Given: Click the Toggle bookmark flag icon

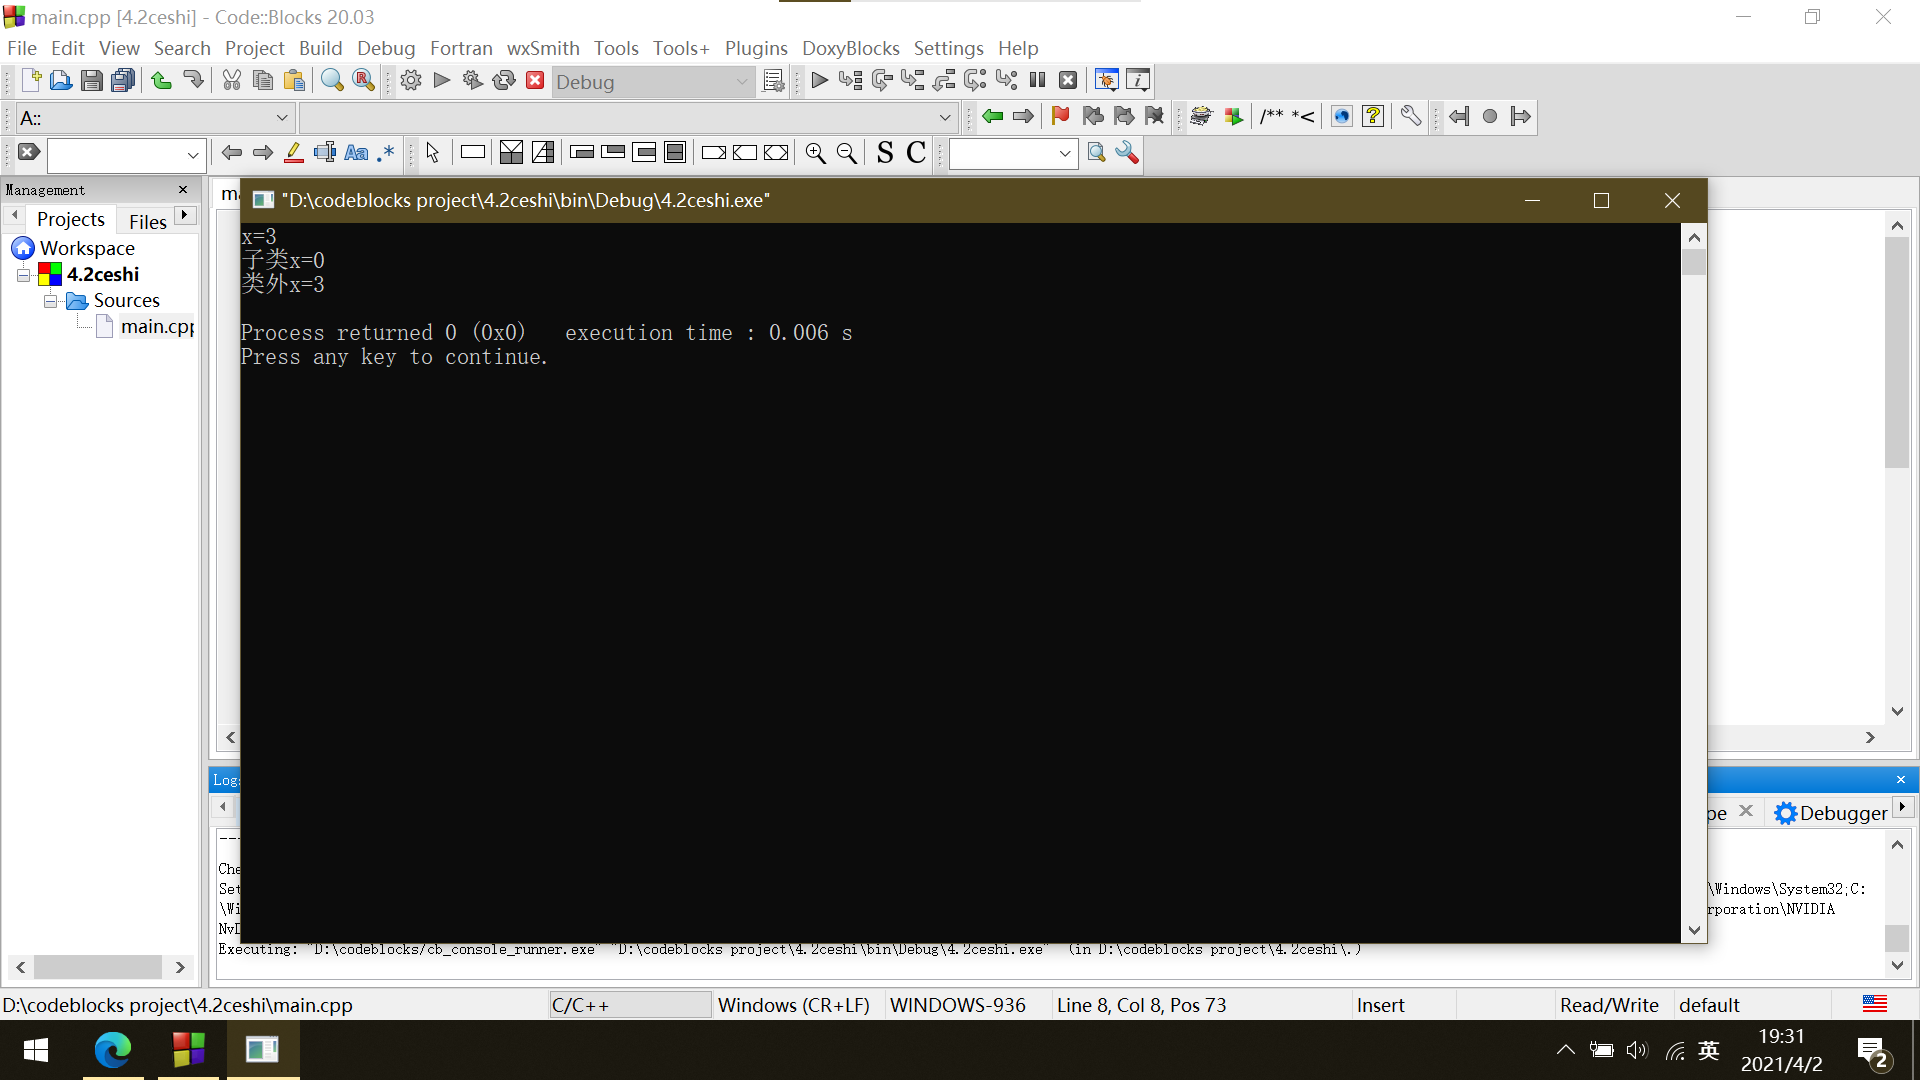Looking at the screenshot, I should point(1060,117).
